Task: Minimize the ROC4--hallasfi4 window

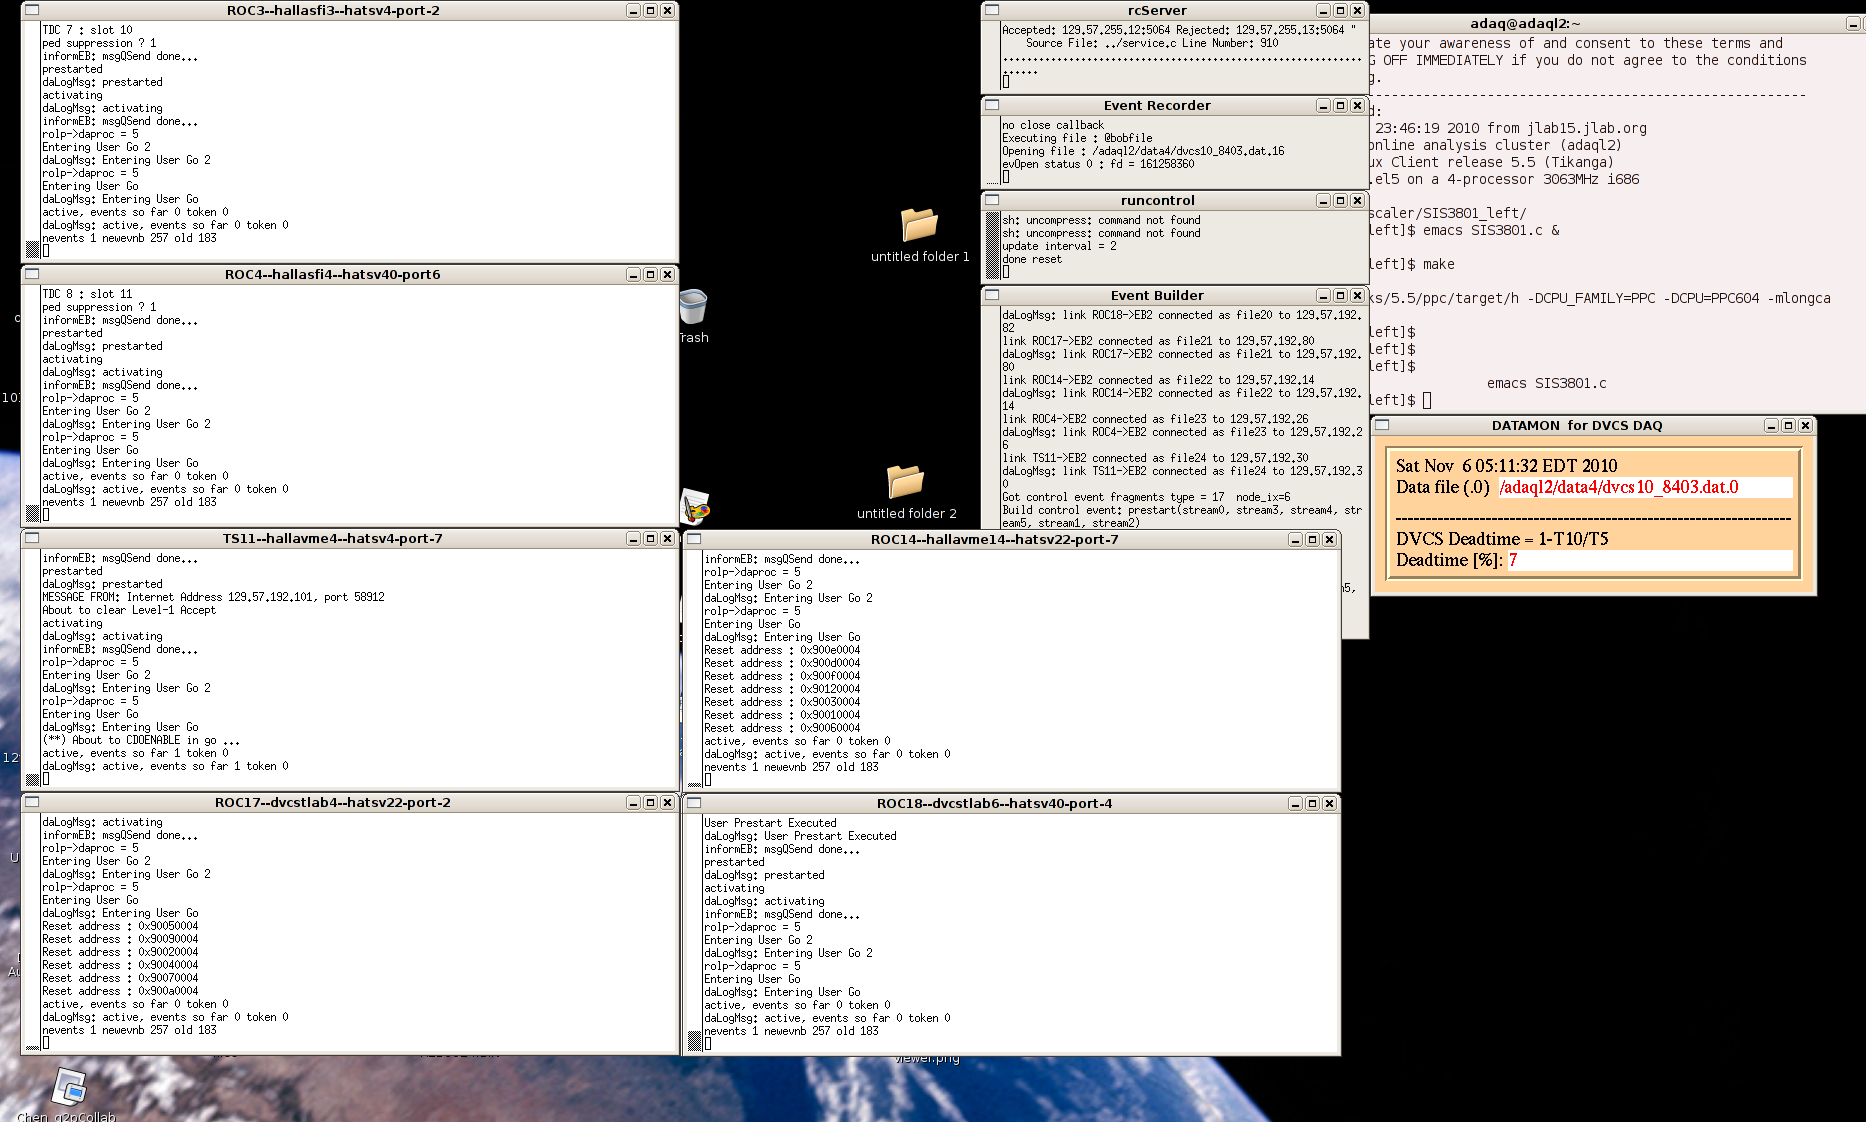Action: 633,274
